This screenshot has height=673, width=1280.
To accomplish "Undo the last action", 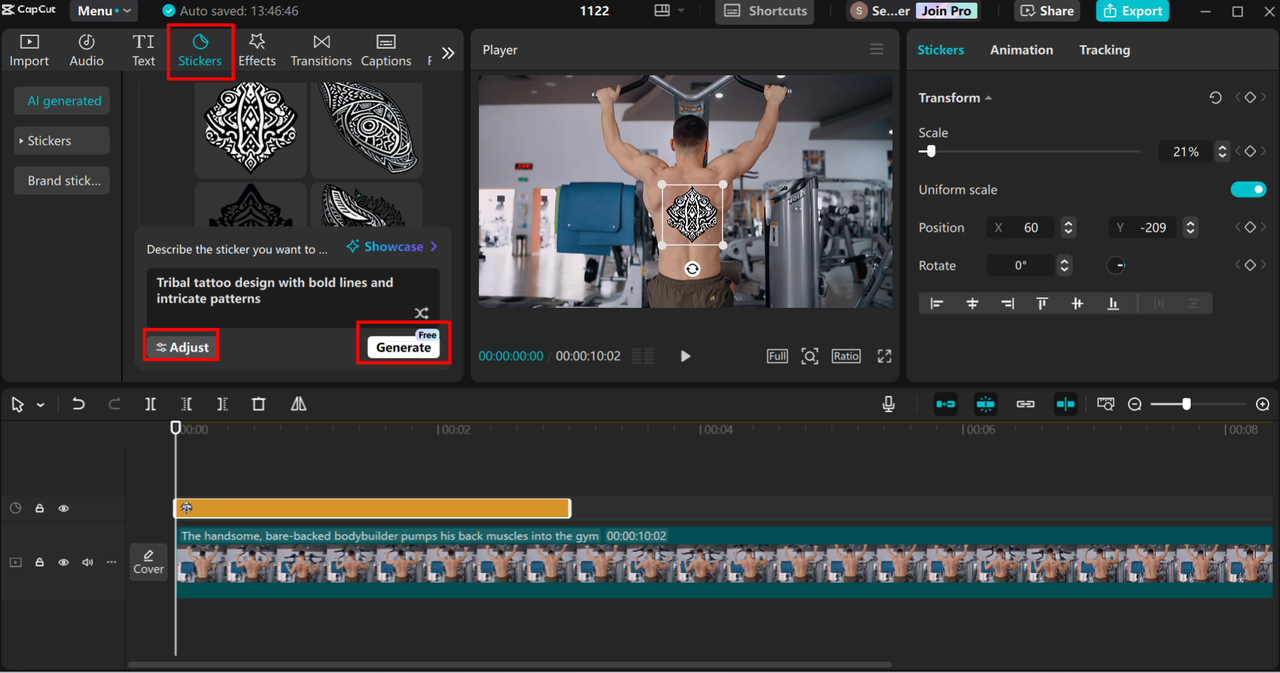I will 78,404.
